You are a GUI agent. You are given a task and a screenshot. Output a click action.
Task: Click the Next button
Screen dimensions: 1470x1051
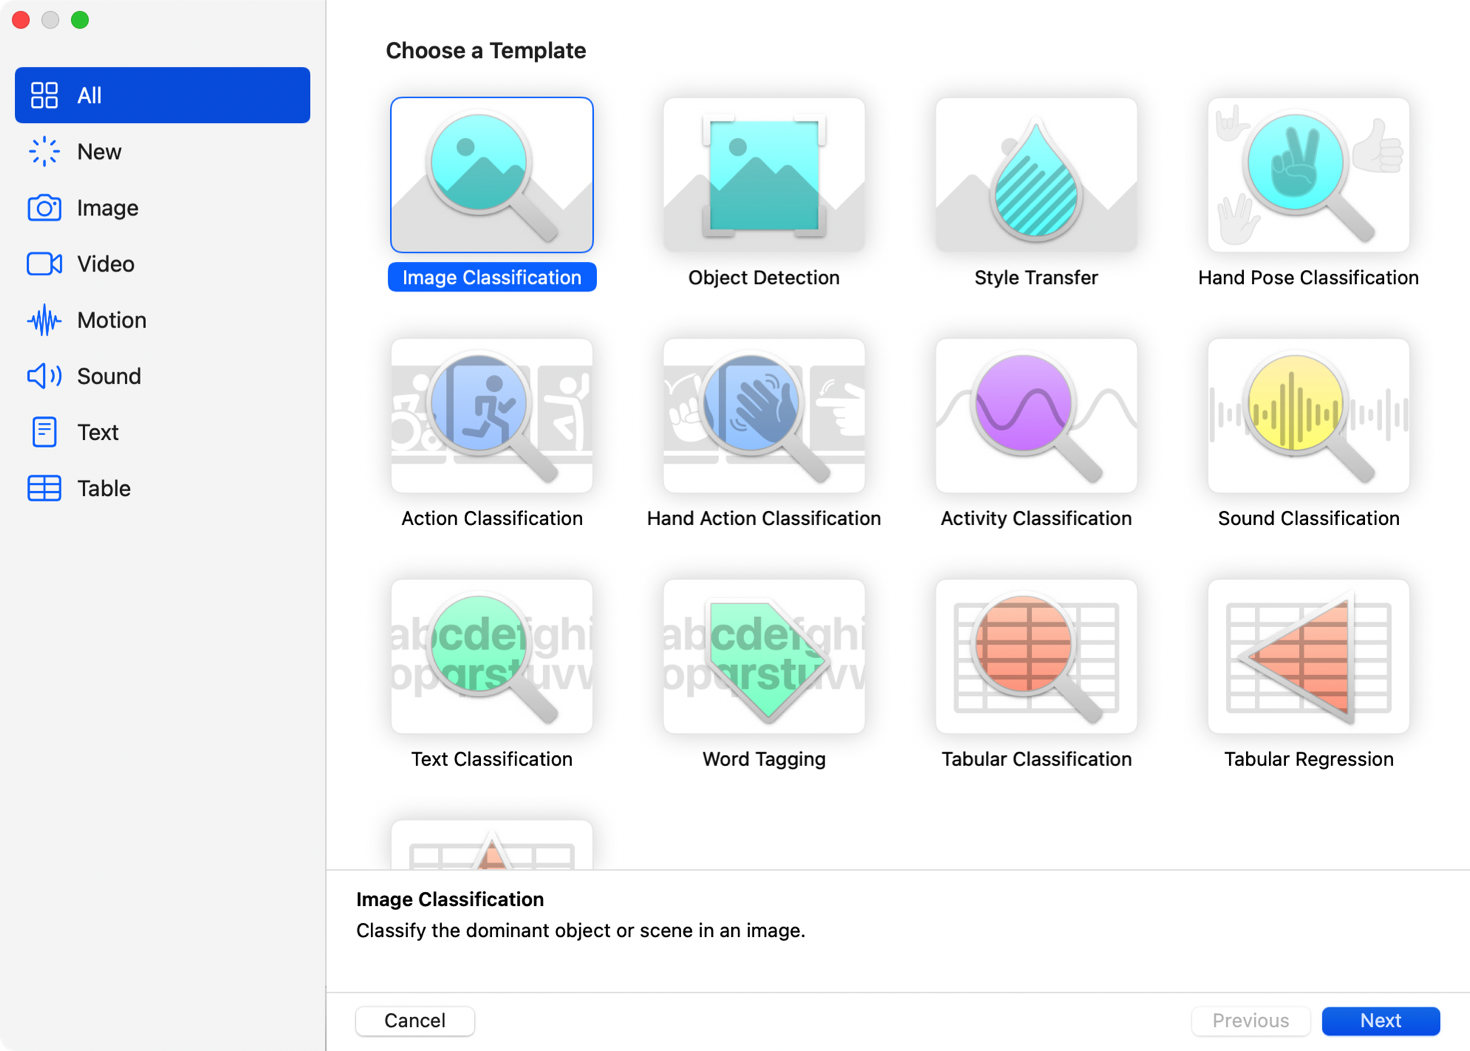(x=1380, y=1021)
